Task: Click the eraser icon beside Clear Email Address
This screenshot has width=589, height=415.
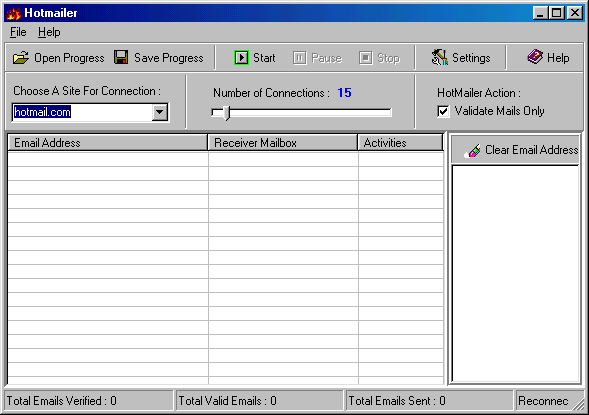Action: click(x=473, y=151)
